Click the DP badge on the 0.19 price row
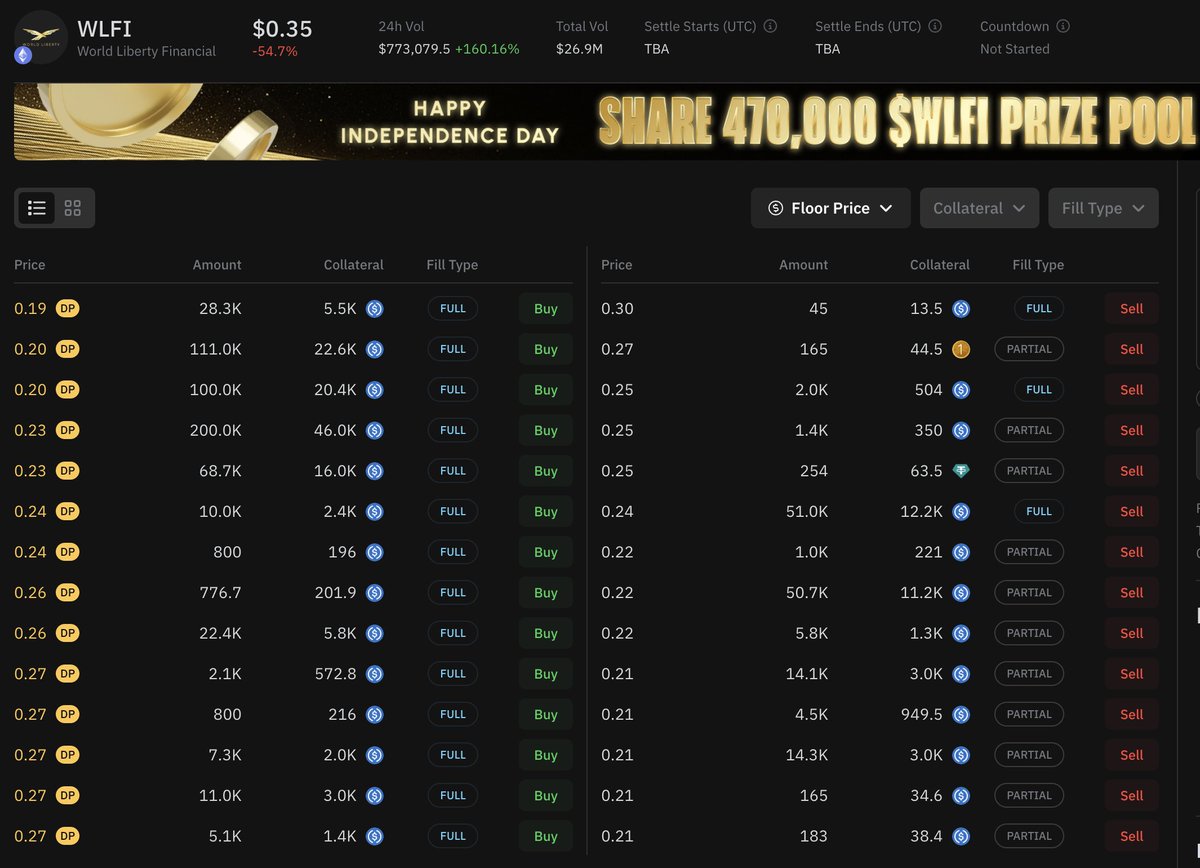The width and height of the screenshot is (1200, 868). [x=67, y=308]
